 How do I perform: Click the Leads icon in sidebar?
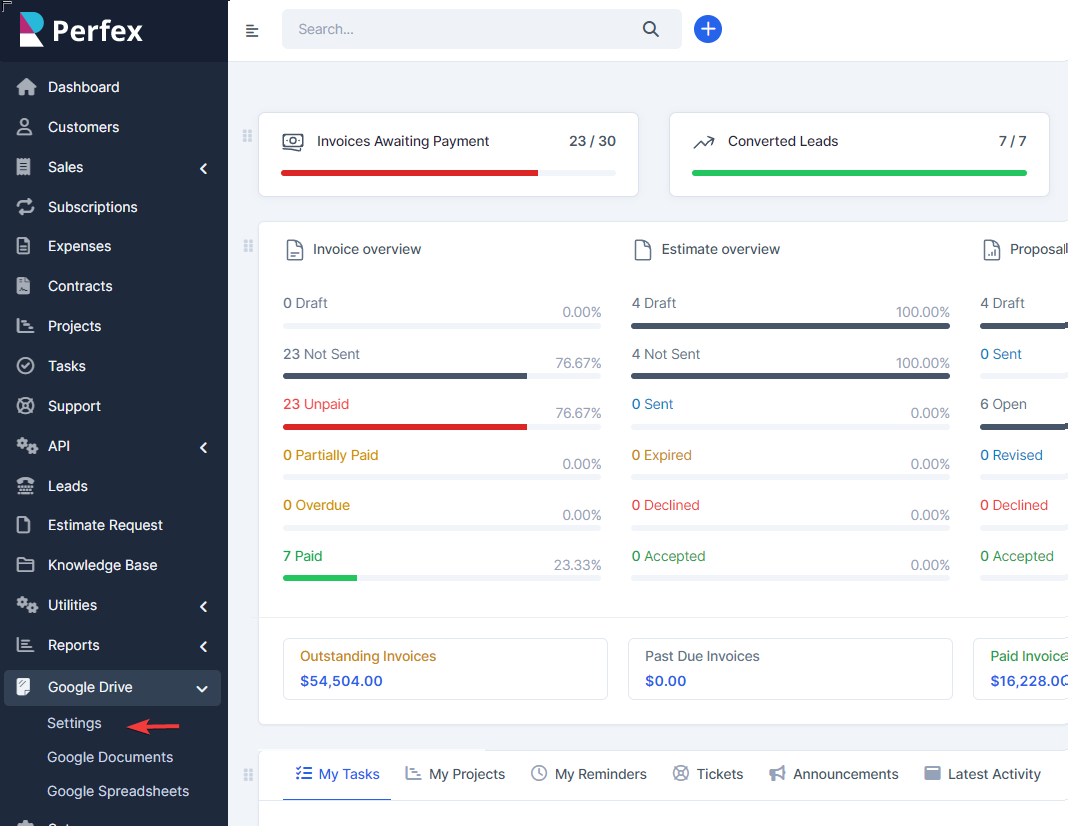[x=26, y=486]
